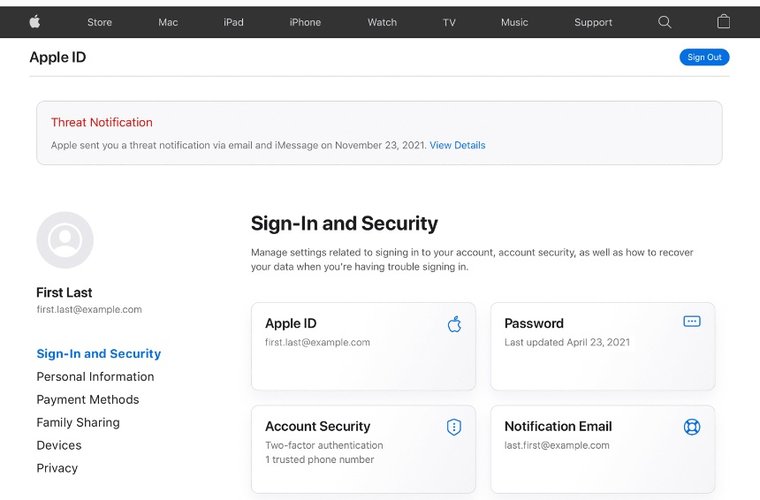The height and width of the screenshot is (500, 760).
Task: Click the Sign-In and Security main heading
Action: click(x=344, y=223)
